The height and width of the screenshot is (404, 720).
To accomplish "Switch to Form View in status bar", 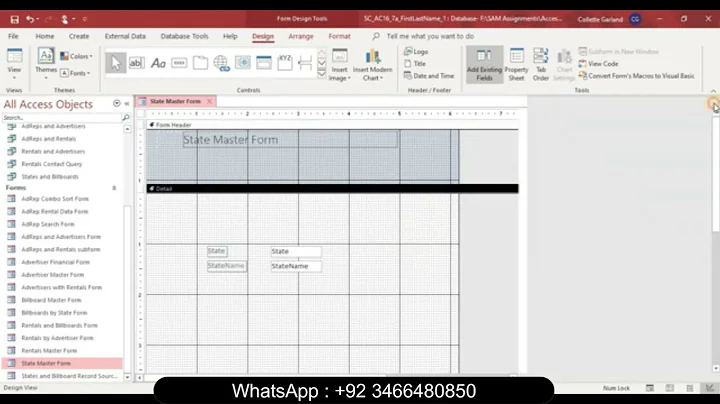I will point(650,388).
